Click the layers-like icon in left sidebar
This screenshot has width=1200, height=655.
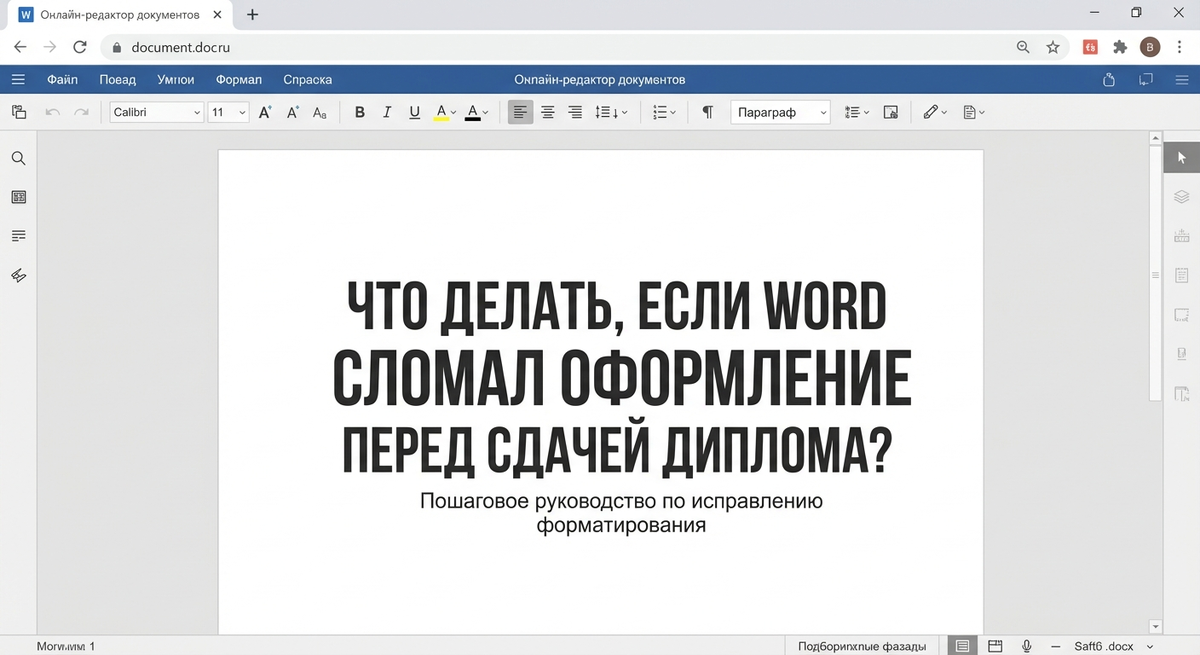pyautogui.click(x=18, y=275)
